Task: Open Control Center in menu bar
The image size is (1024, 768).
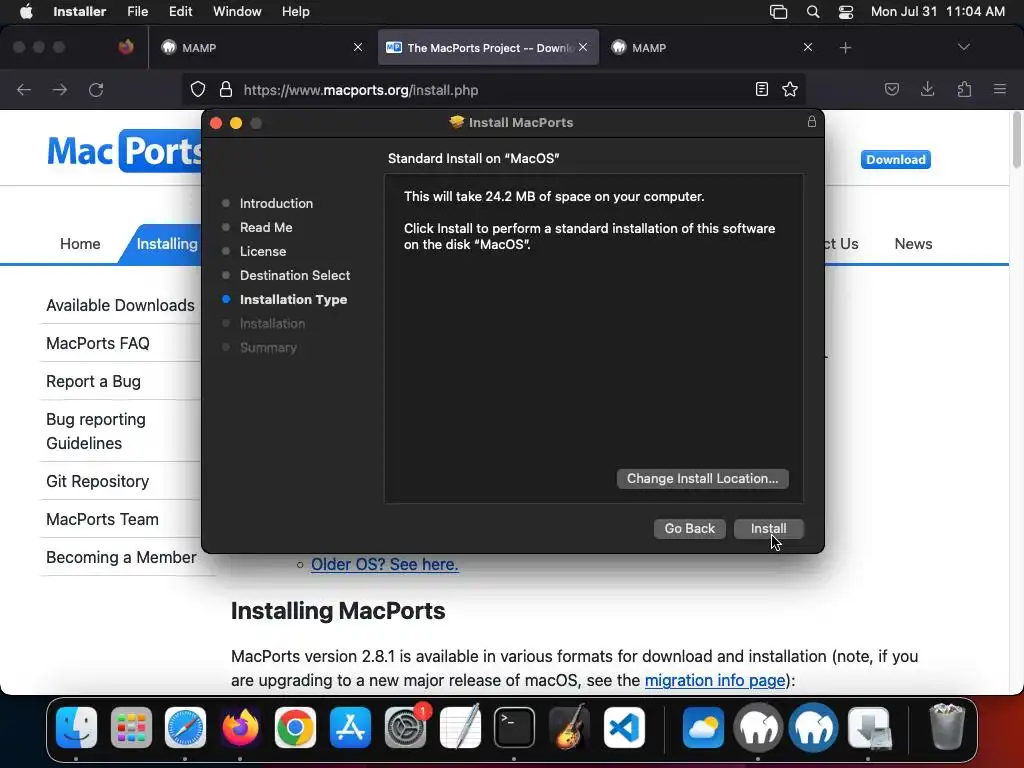Action: 846,12
